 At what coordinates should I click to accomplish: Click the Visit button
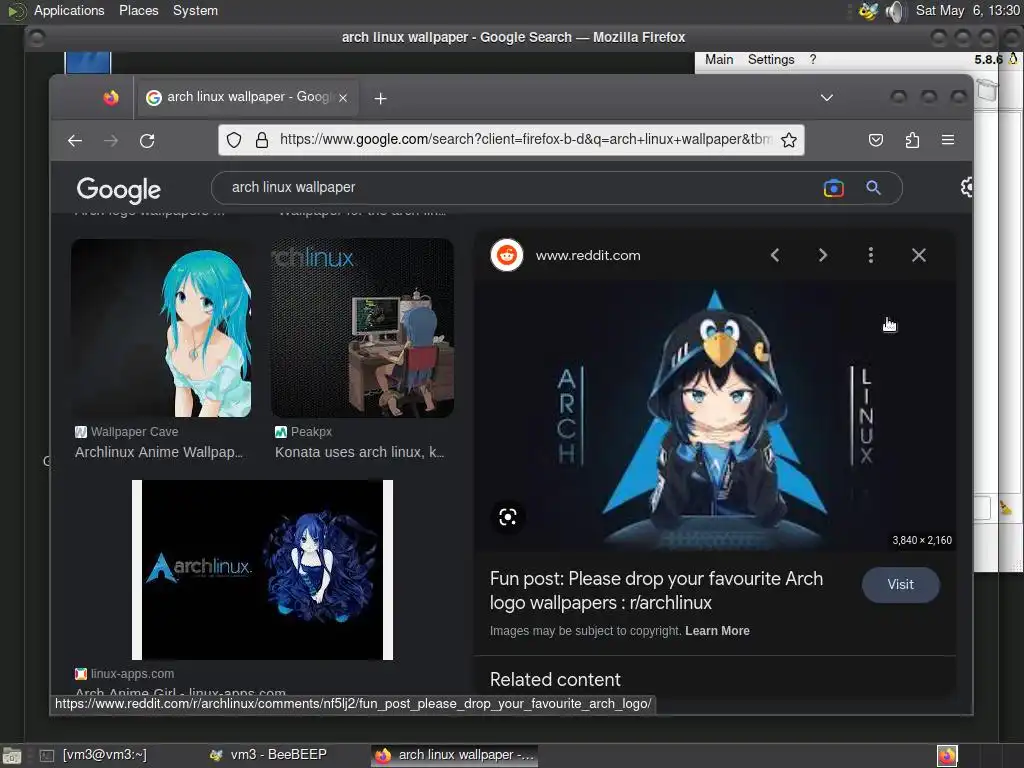pos(901,584)
